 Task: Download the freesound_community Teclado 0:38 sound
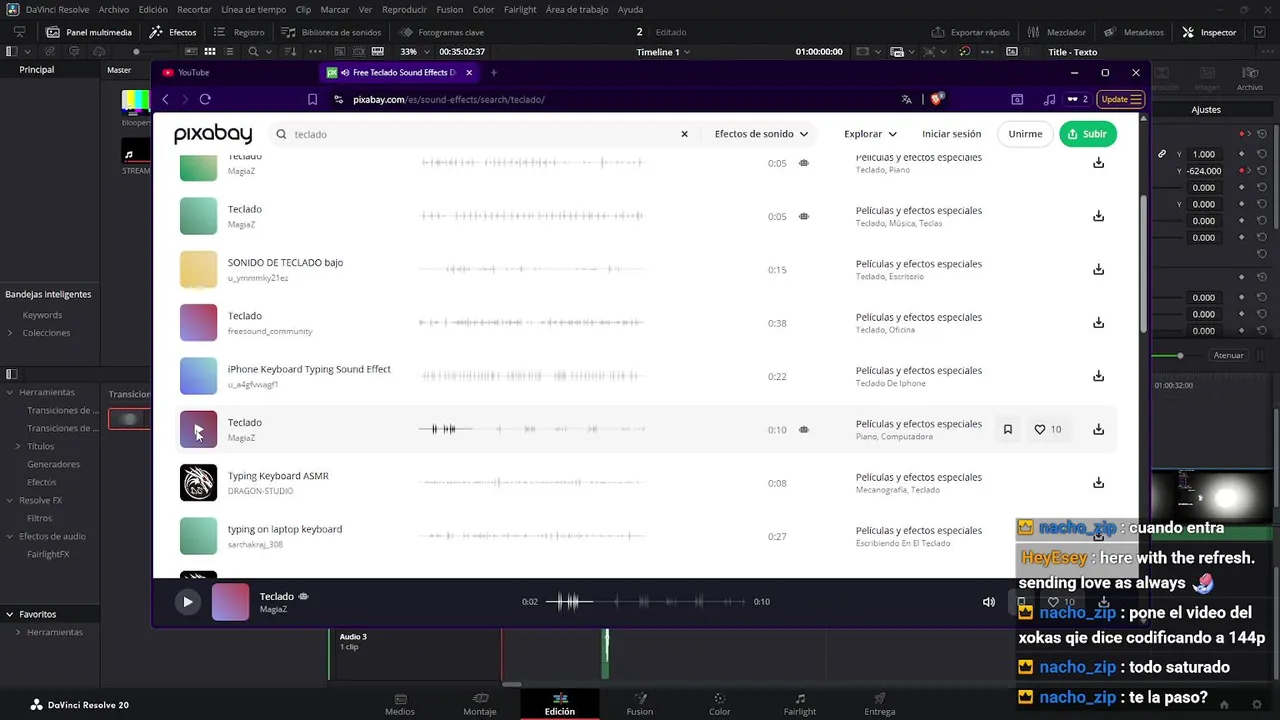(1098, 323)
